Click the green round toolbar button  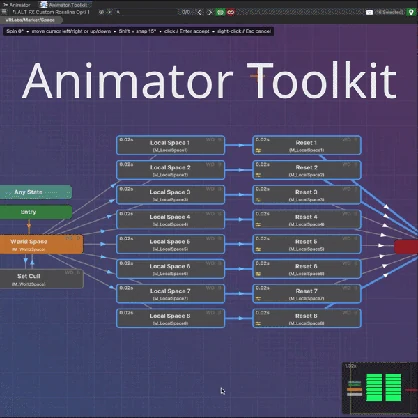coord(220,12)
